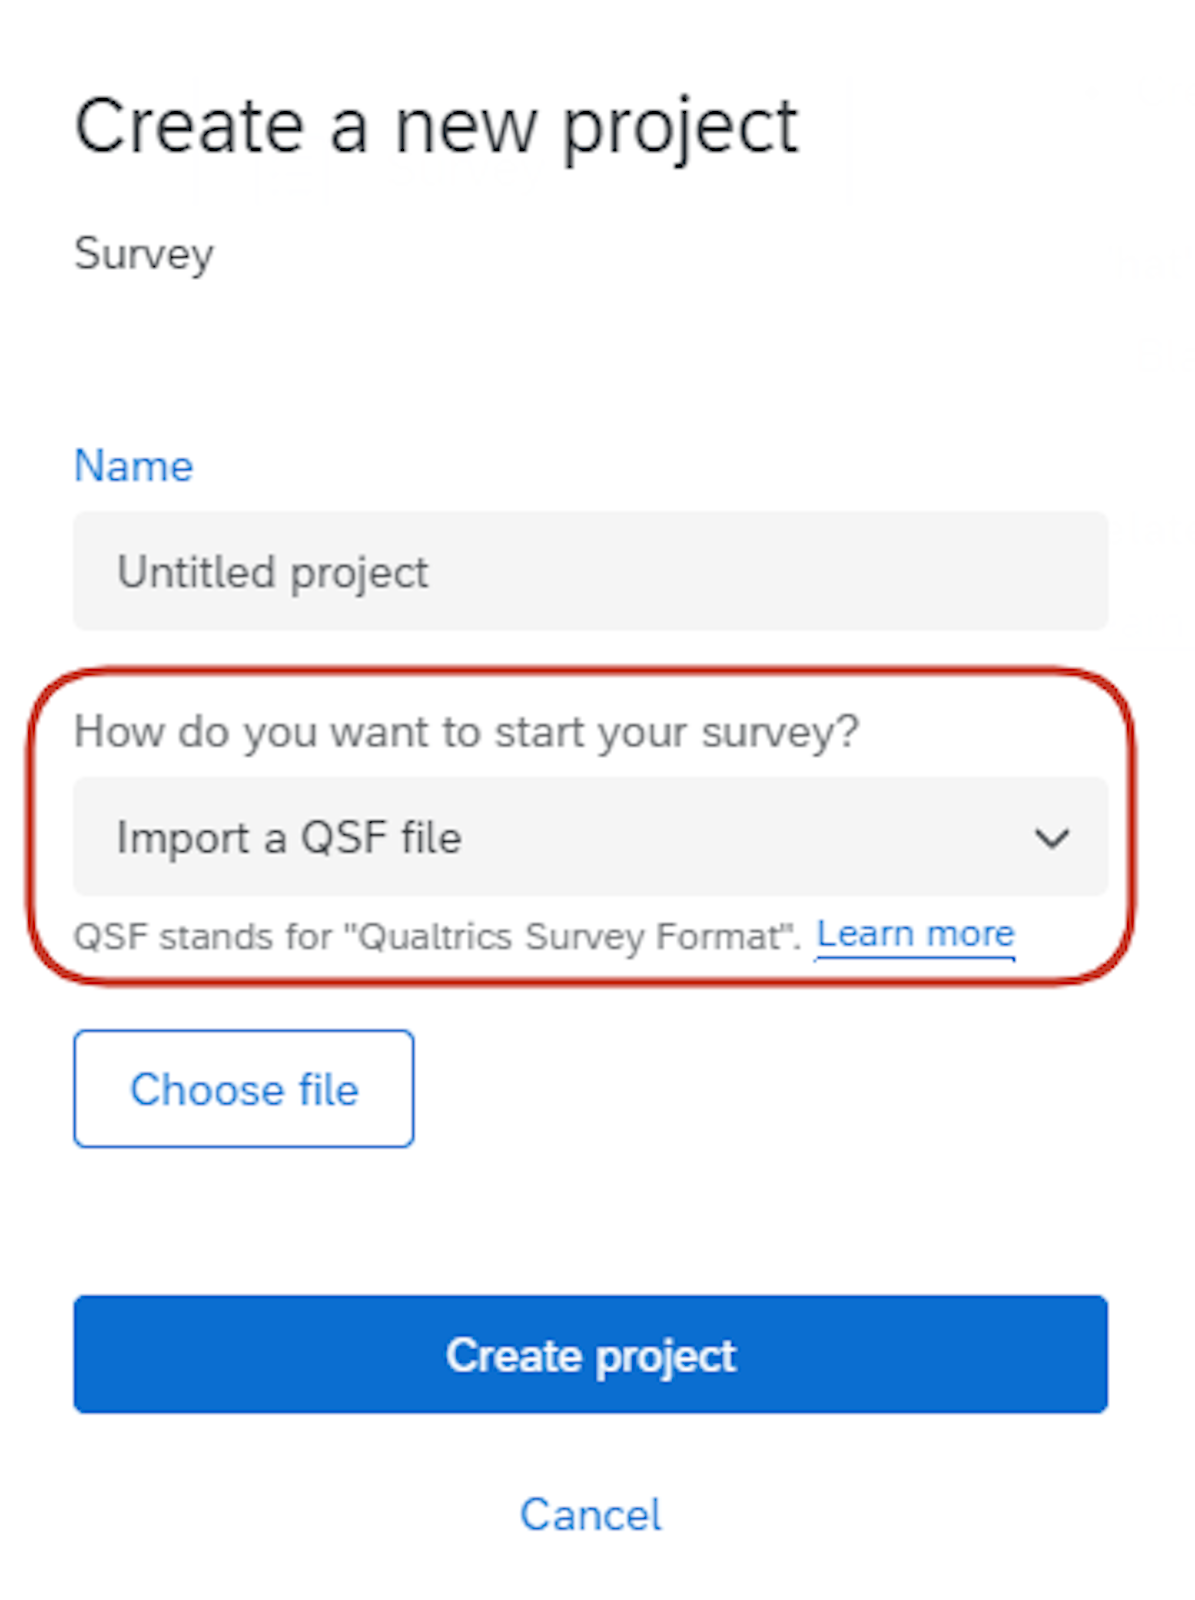Click the "Choose file" button

[243, 1089]
